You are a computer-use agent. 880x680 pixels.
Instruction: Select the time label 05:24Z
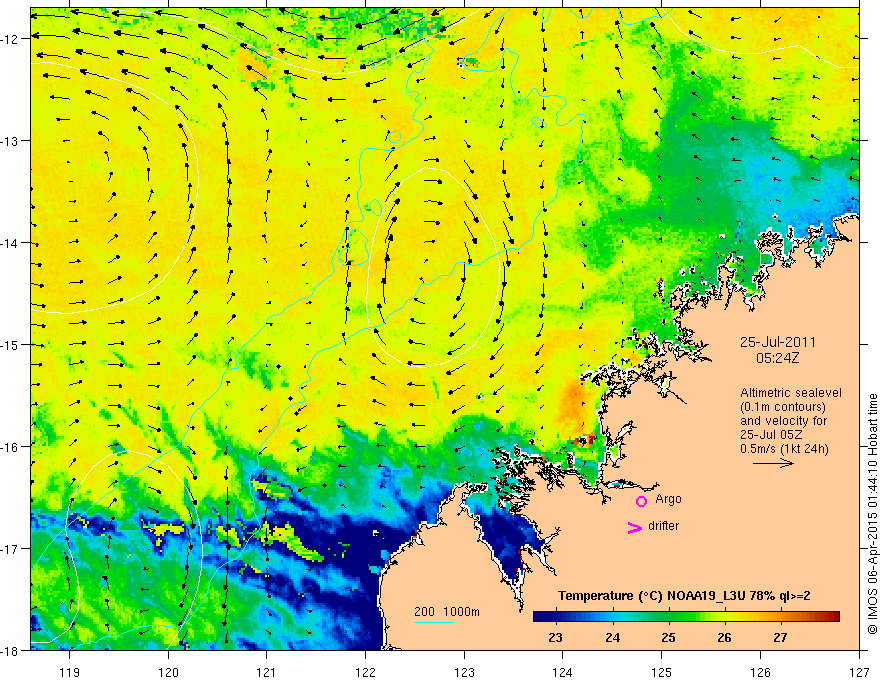tap(777, 358)
